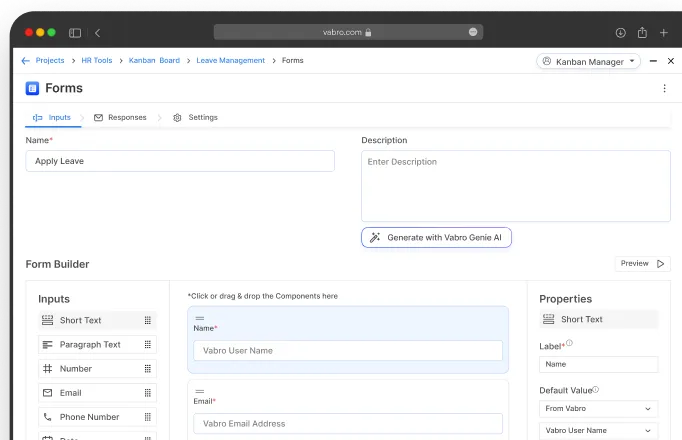The image size is (682, 440).
Task: Click Generate with Vabro Genie AI button
Action: tap(436, 238)
